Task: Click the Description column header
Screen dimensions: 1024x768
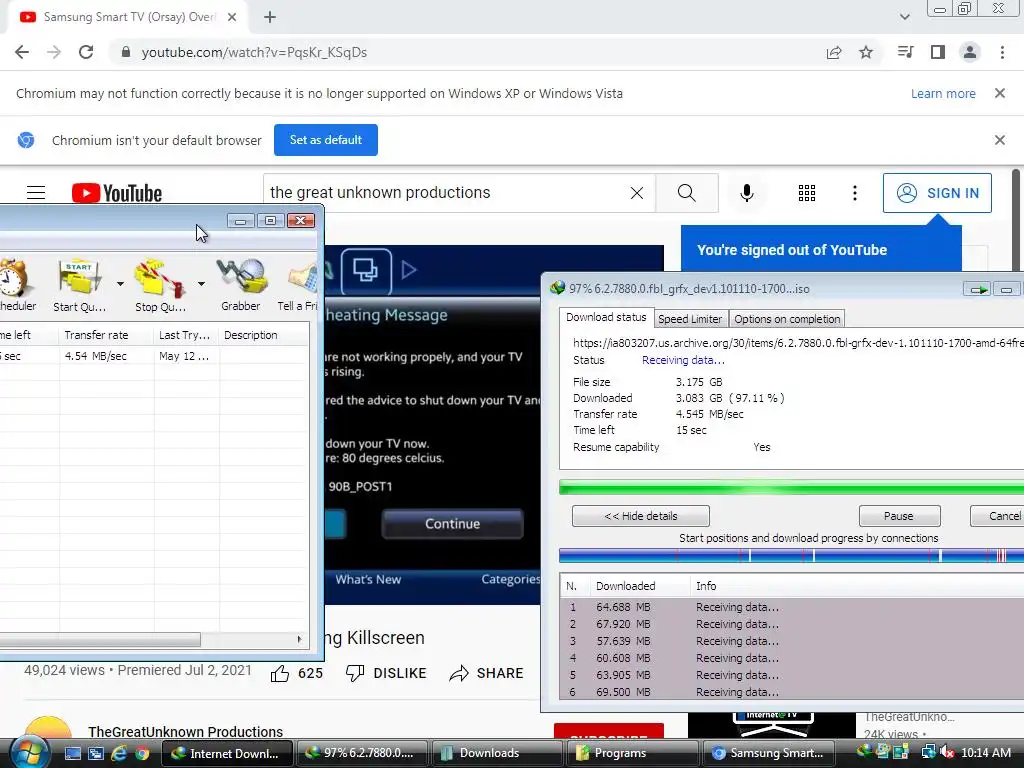Action: 264,335
